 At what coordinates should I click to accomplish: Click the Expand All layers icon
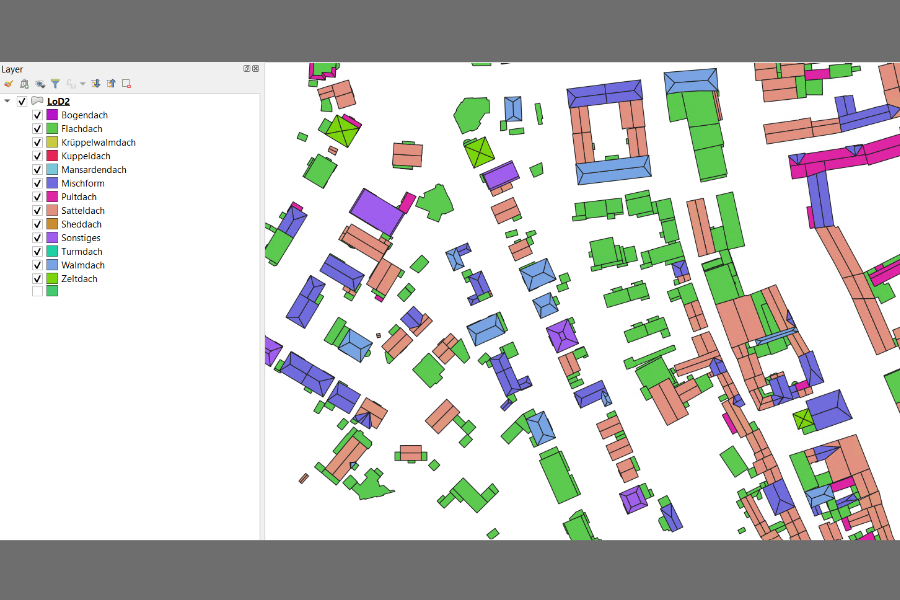coord(96,84)
